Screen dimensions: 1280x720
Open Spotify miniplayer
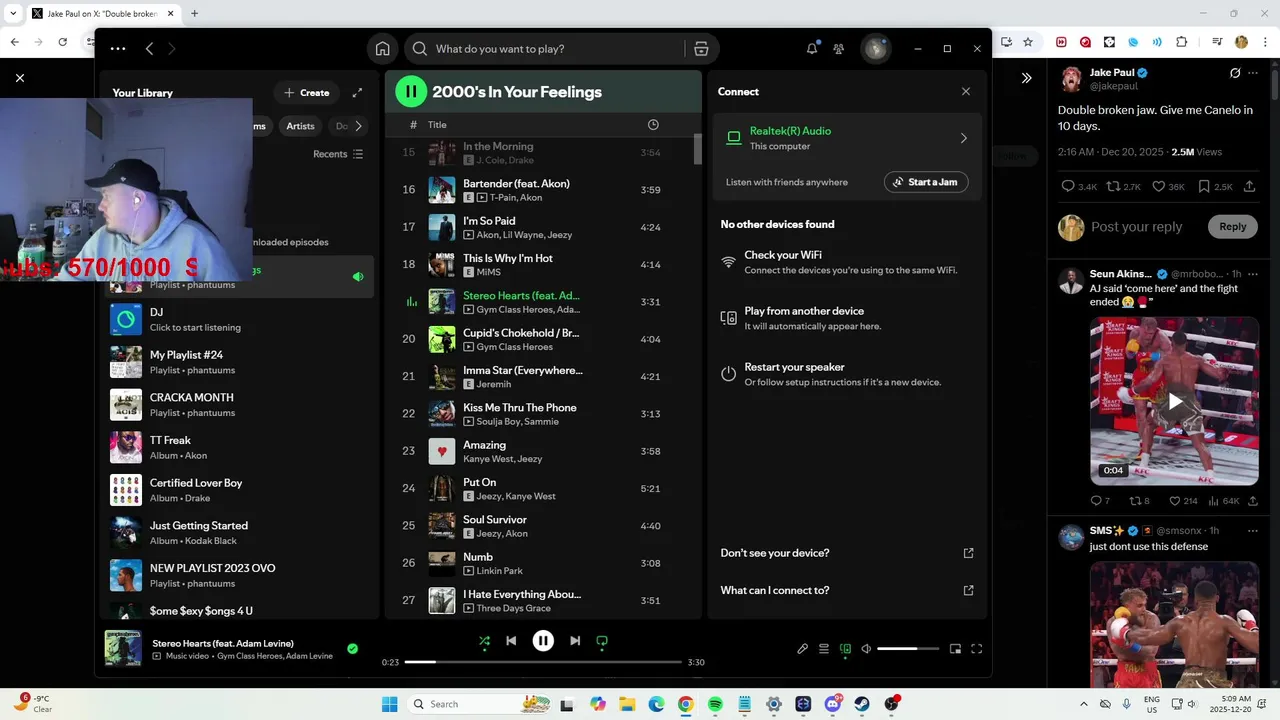tap(955, 649)
